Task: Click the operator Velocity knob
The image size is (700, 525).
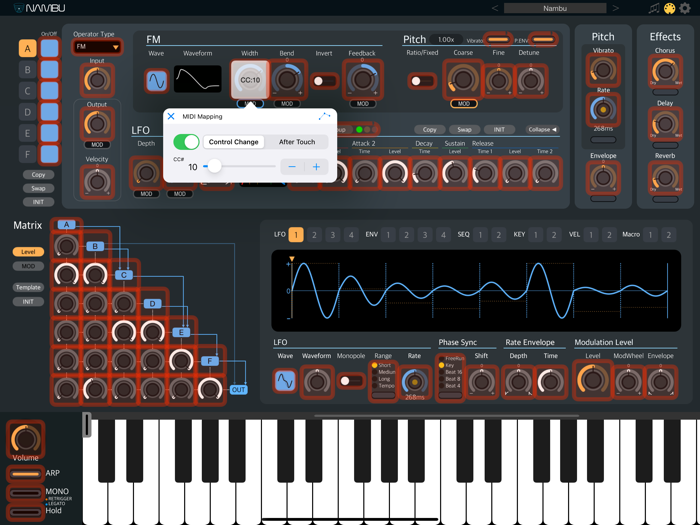Action: [x=97, y=181]
